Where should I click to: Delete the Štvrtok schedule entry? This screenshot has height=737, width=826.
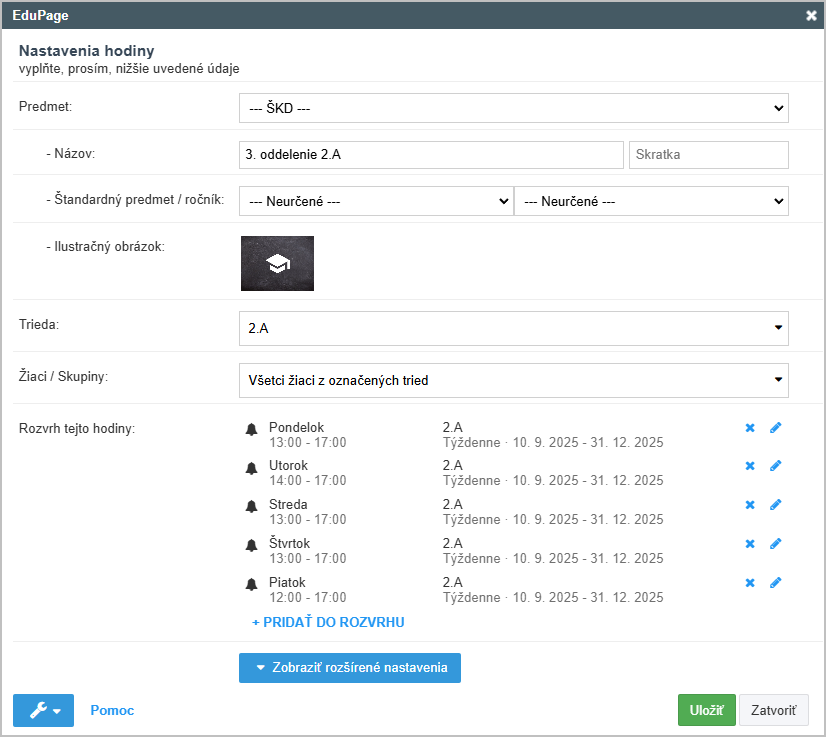(750, 544)
